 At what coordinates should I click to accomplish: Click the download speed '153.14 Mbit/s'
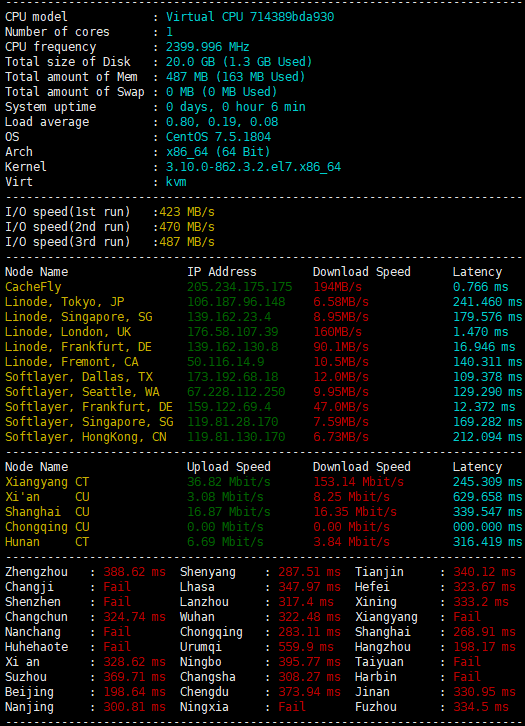(359, 482)
